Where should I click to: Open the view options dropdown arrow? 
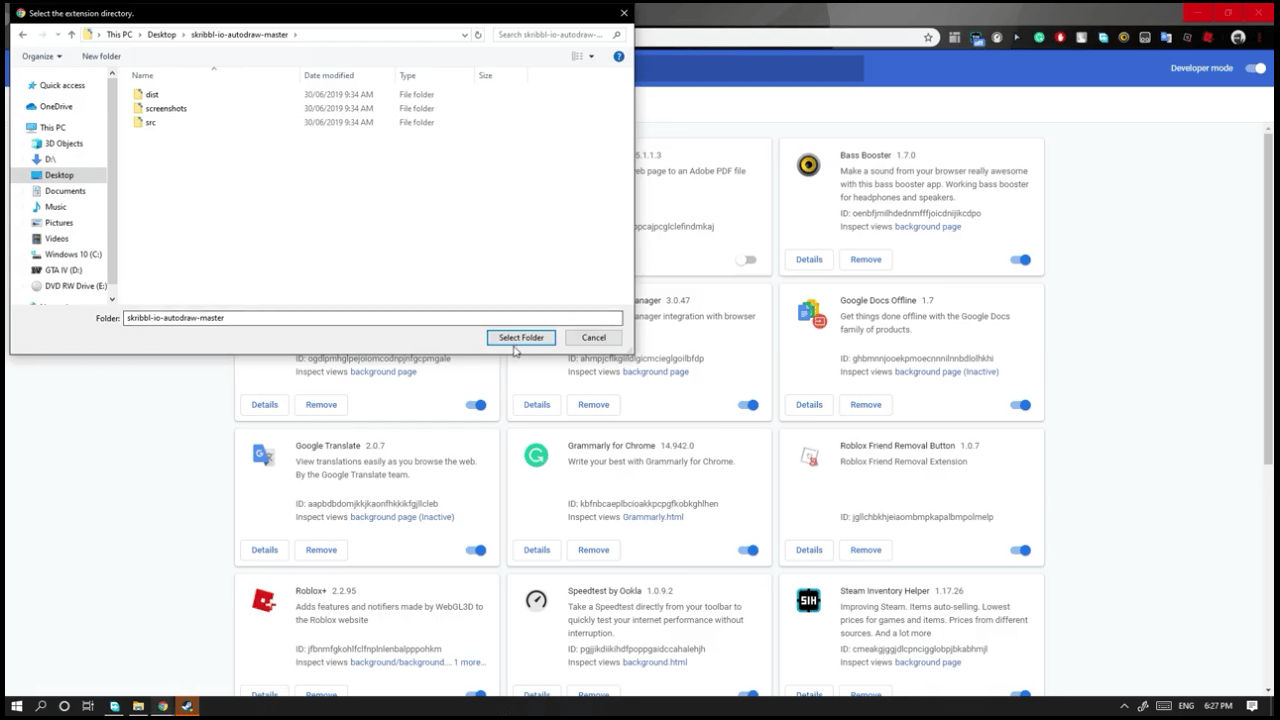pos(591,56)
